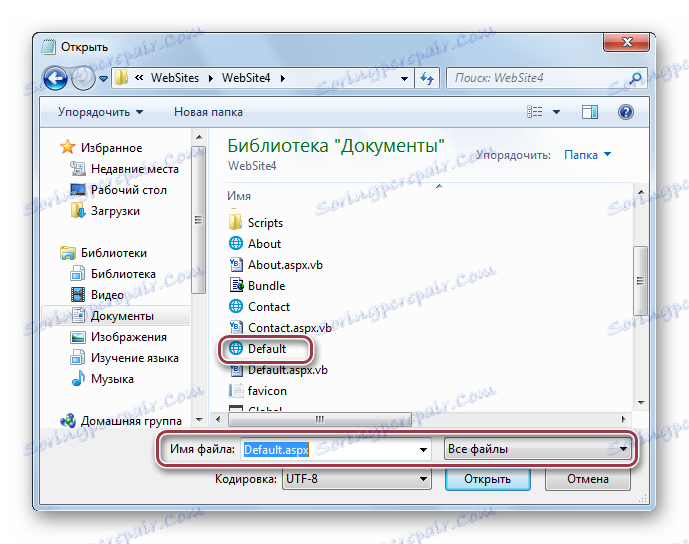
Task: Open Рабочий стол in favorites
Action: tap(129, 190)
